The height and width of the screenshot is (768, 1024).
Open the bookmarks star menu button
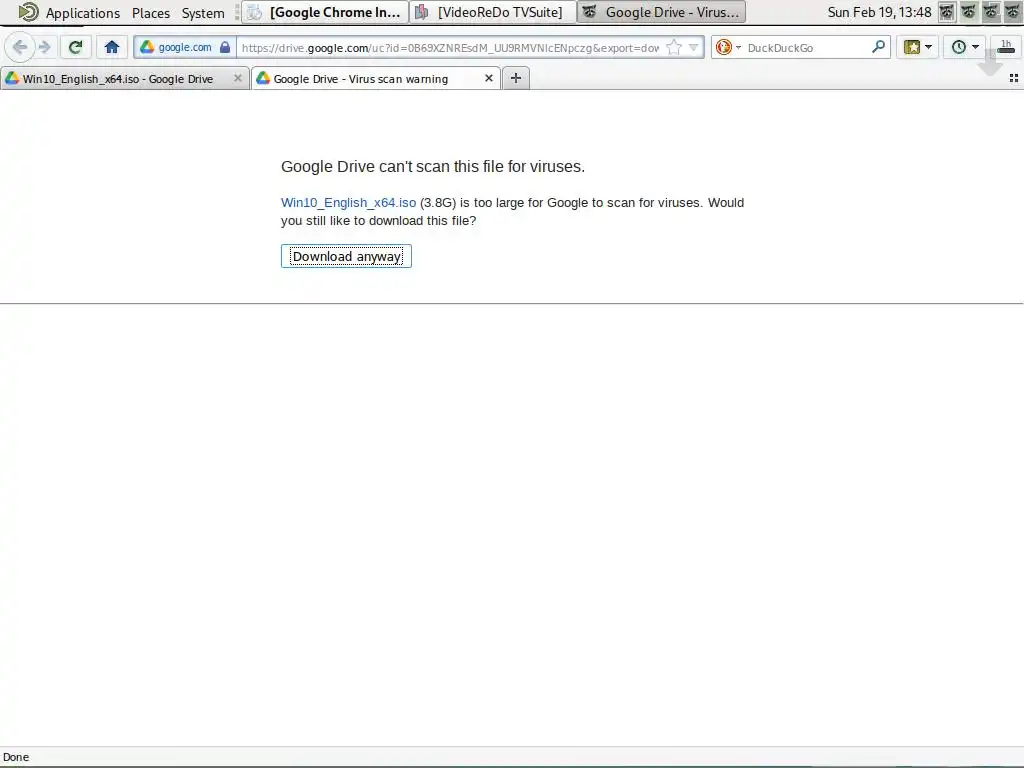click(912, 47)
